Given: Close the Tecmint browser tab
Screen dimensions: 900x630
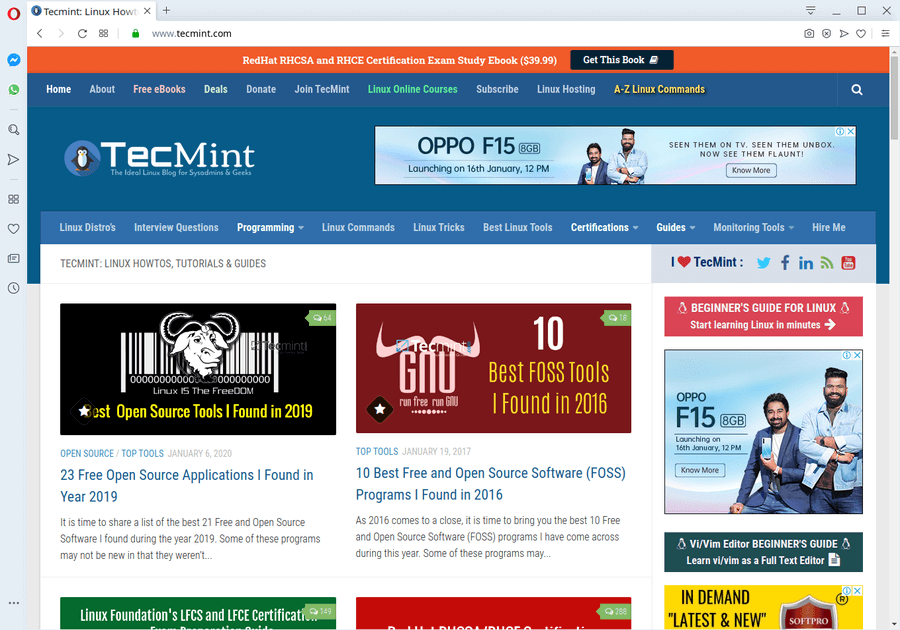Looking at the screenshot, I should pos(148,11).
